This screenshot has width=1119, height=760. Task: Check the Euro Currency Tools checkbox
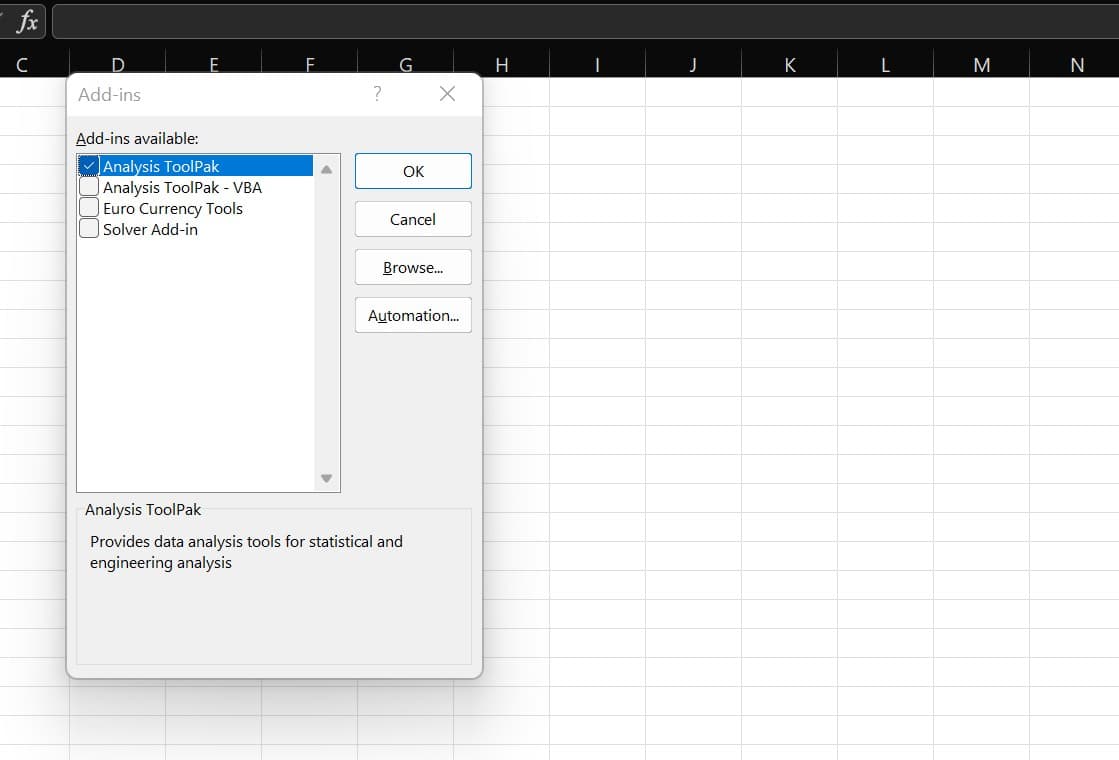pos(89,208)
